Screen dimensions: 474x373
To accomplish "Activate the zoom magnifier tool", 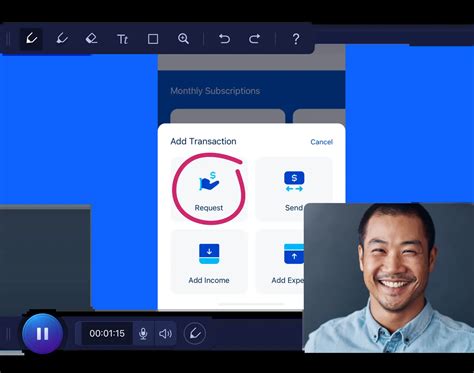I will (x=183, y=39).
